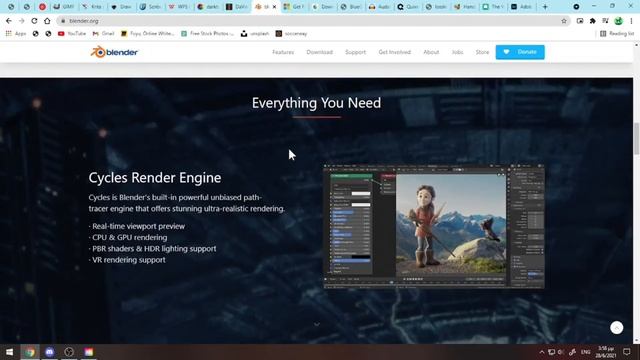Click the red recording tab icon
Screen dimensions: 640x360
click(42, 7)
